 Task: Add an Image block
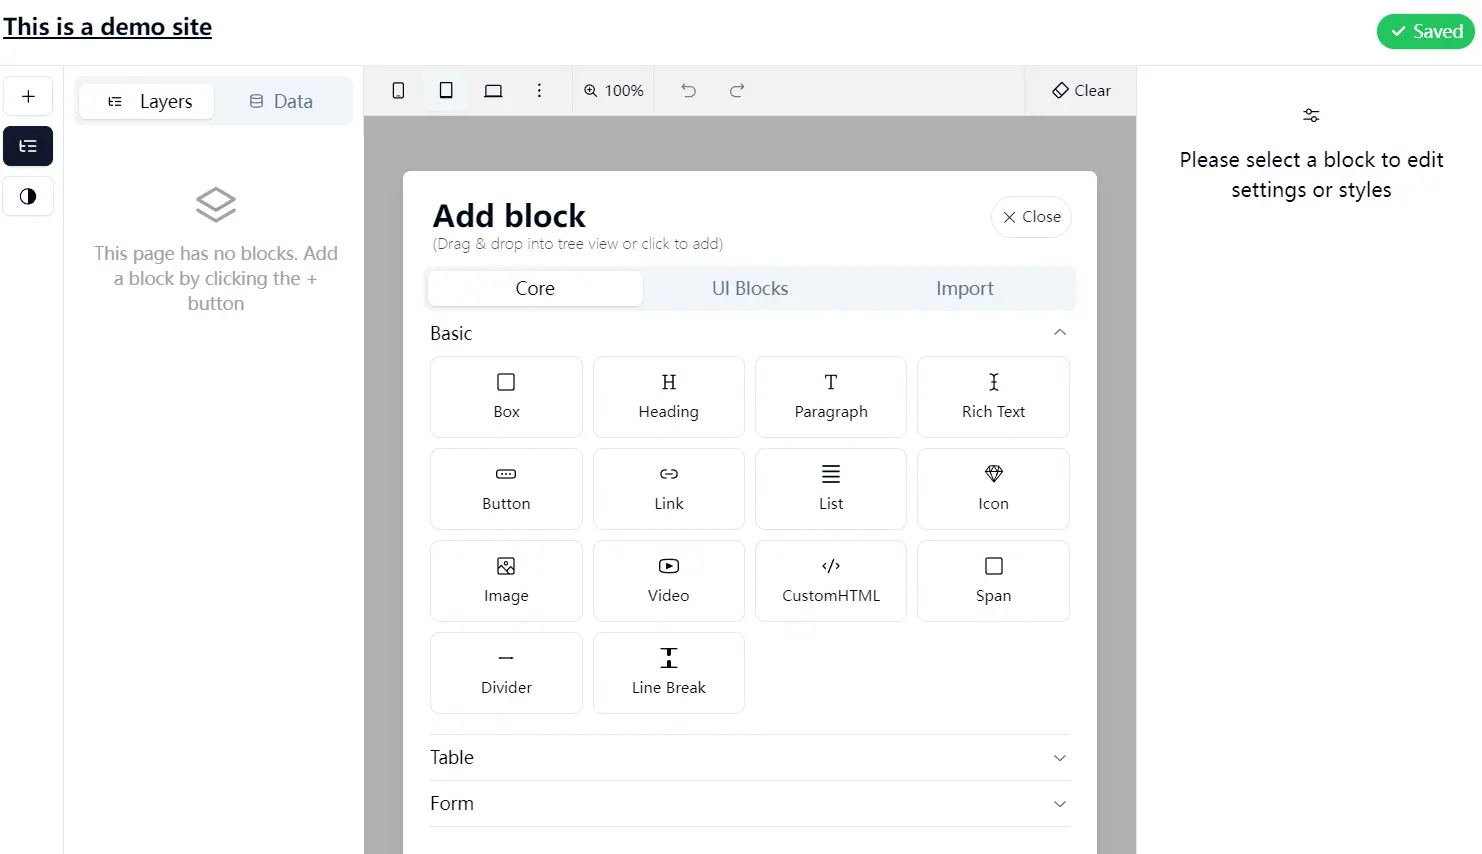tap(506, 581)
